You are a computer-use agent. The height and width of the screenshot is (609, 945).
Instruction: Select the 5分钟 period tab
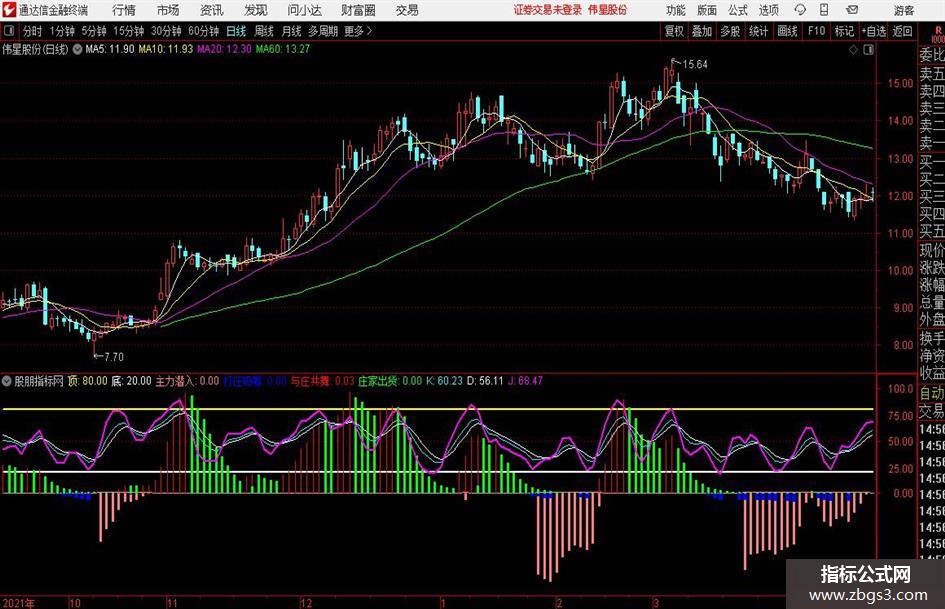(93, 31)
